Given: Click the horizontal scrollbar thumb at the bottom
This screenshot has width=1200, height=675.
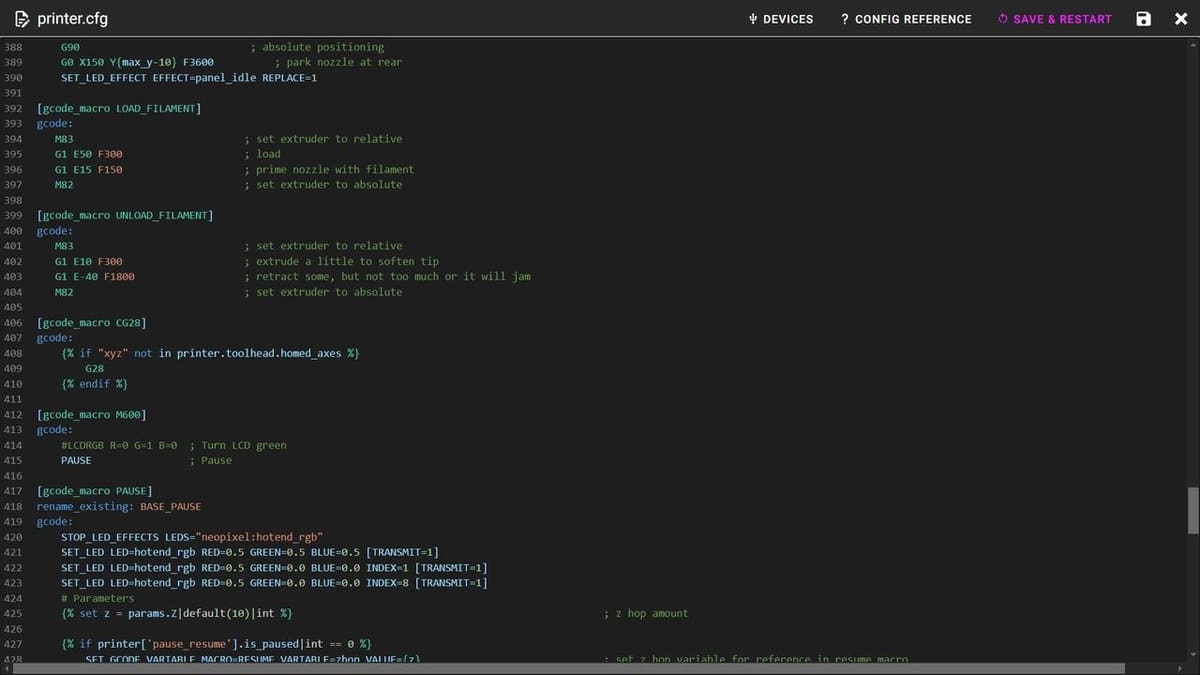Looking at the screenshot, I should (569, 668).
